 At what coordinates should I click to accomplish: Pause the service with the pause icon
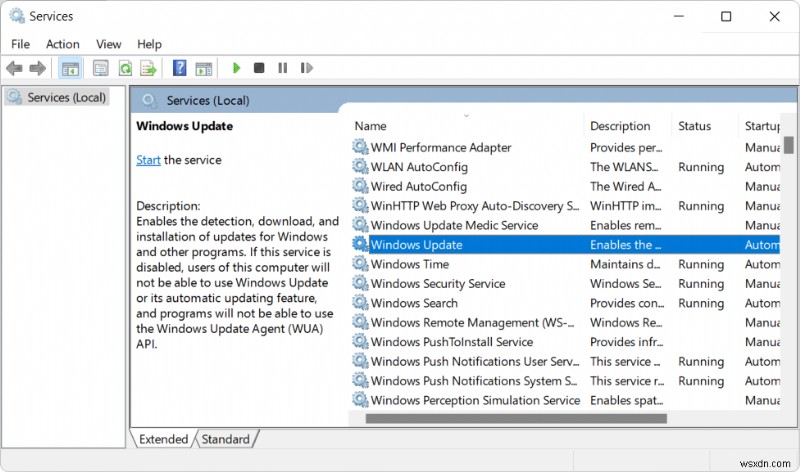point(283,68)
